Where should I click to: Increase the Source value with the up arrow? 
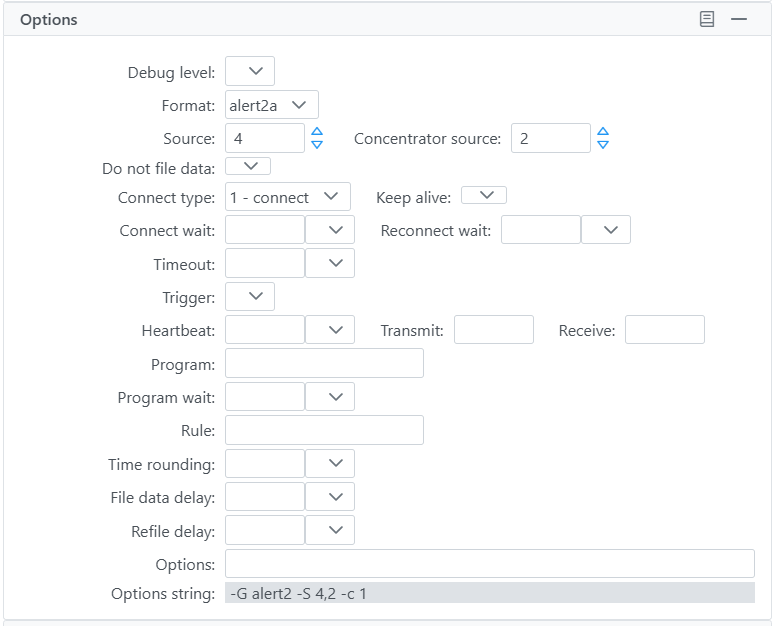[x=317, y=132]
